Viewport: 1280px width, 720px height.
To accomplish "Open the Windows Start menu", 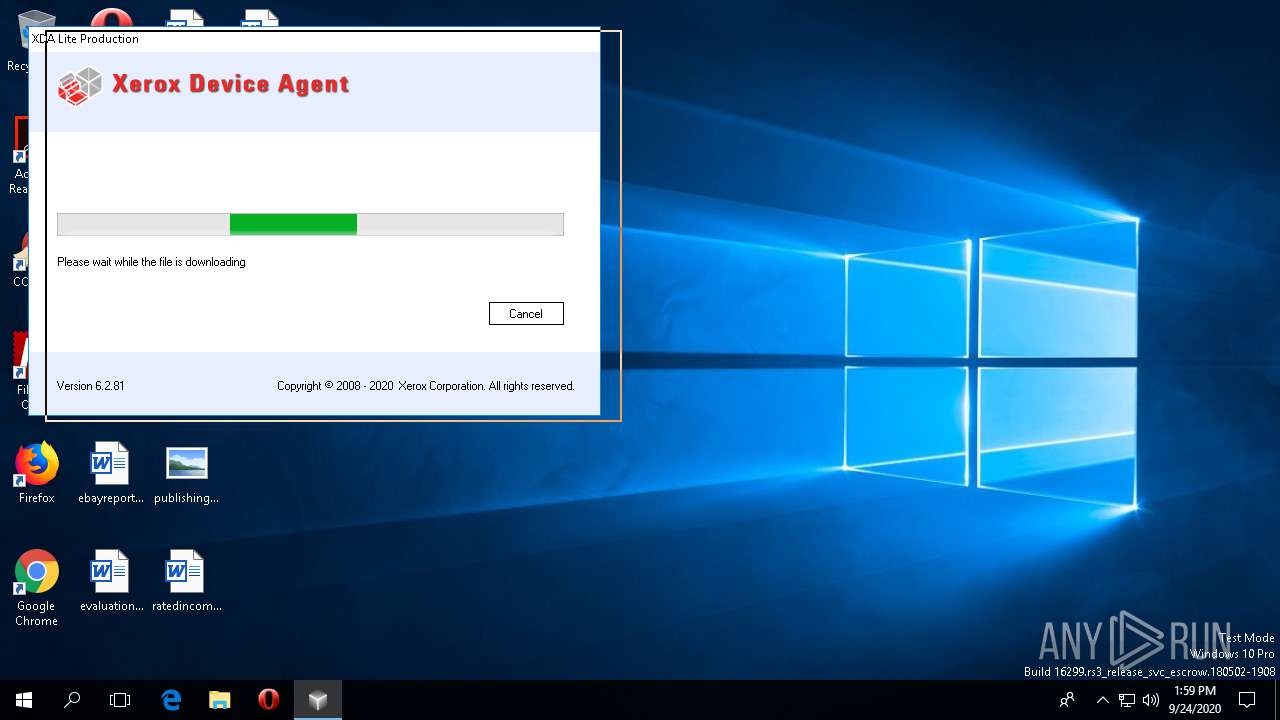I will click(24, 700).
